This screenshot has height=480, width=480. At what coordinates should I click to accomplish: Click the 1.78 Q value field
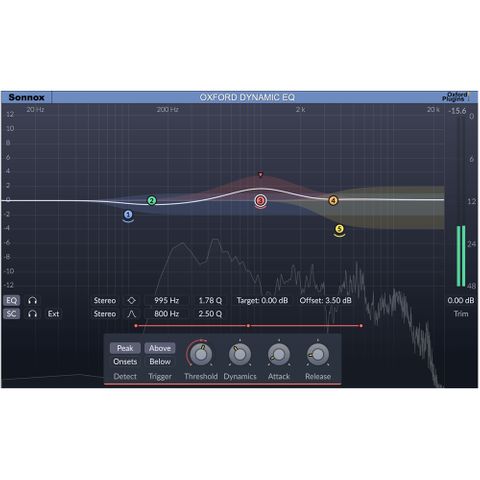[210, 301]
